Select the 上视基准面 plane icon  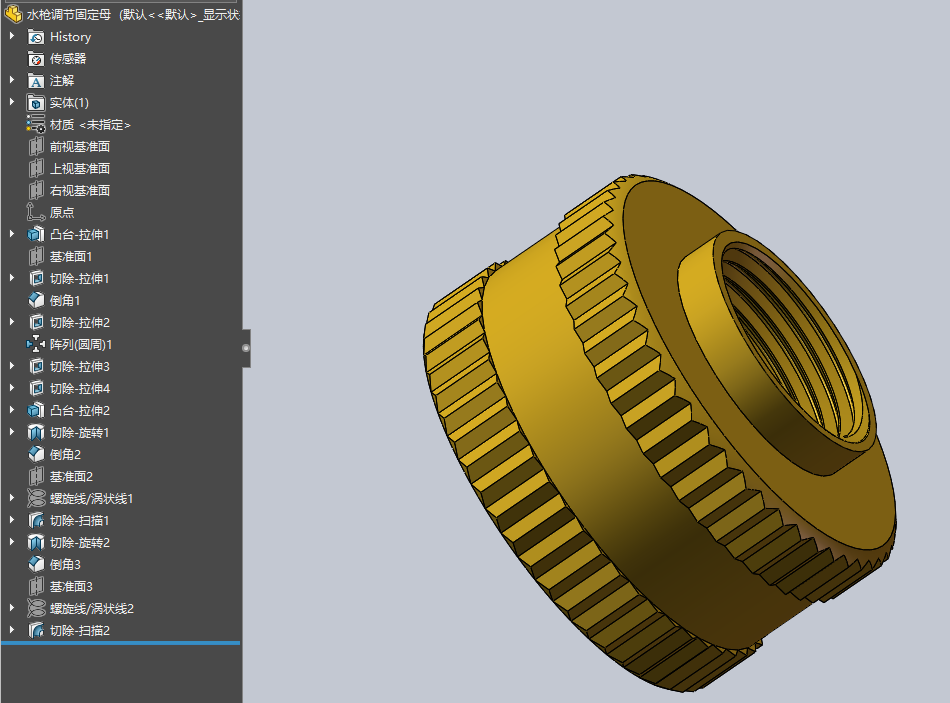coord(36,168)
